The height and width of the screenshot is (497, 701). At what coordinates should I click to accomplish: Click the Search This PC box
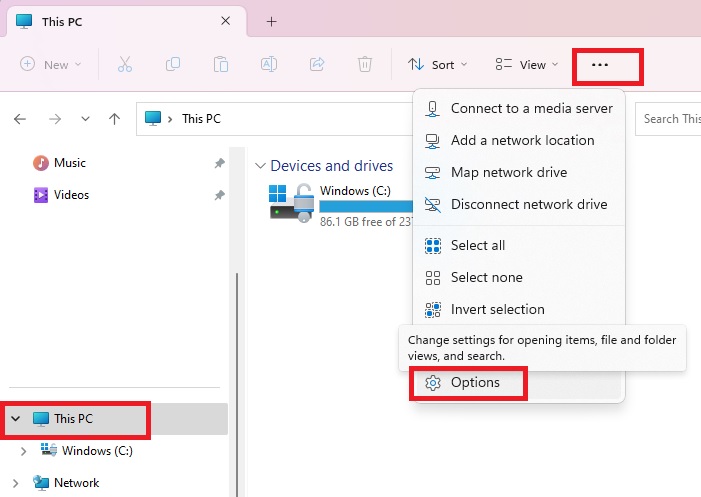[668, 119]
